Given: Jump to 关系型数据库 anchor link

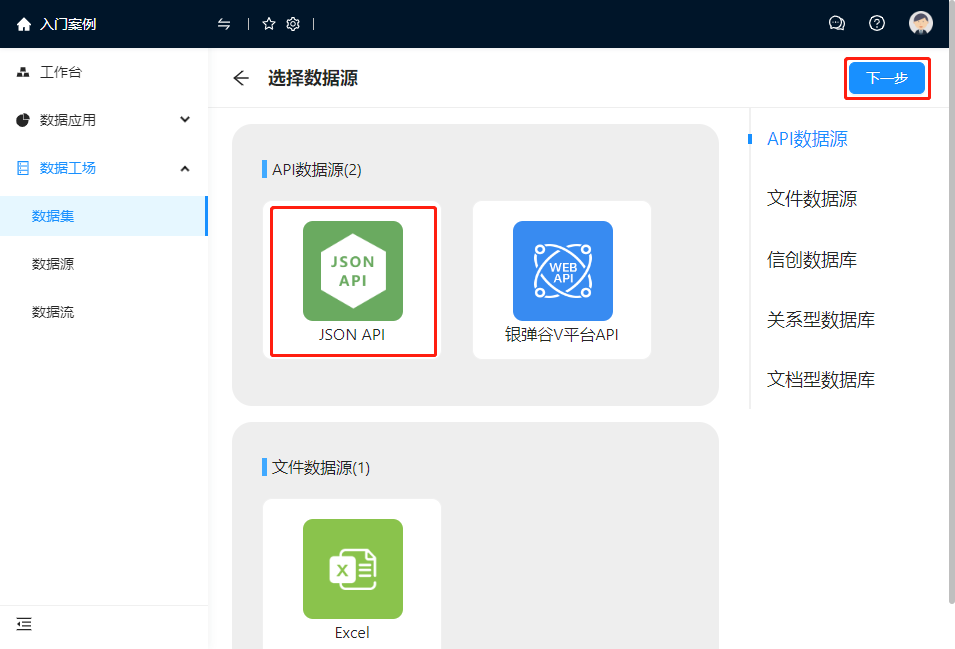Looking at the screenshot, I should 821,320.
